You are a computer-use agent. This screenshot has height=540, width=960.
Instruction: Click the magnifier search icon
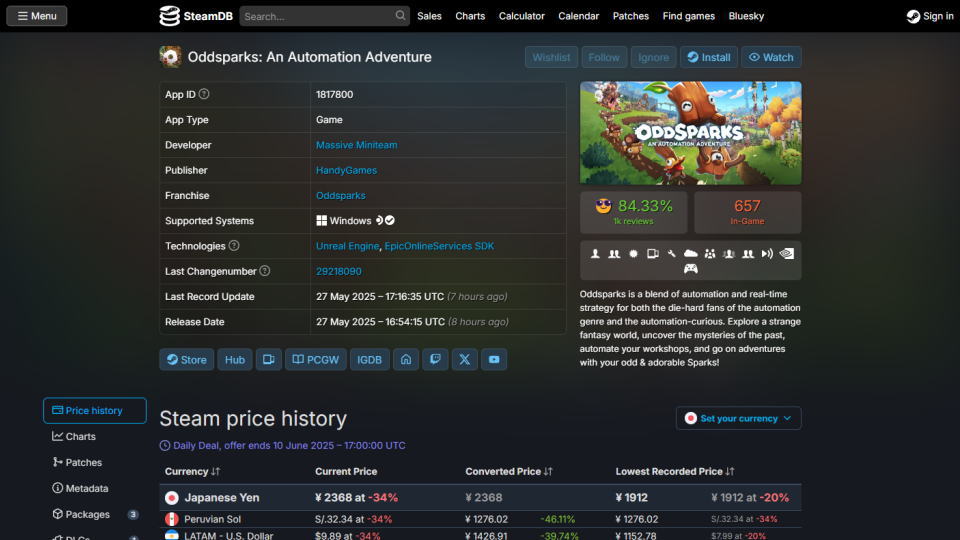[x=400, y=16]
